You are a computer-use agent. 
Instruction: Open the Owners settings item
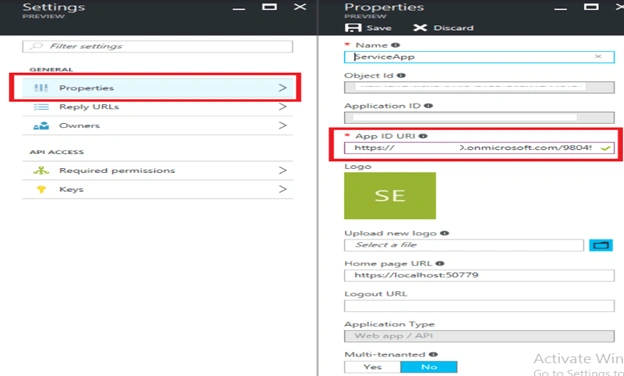tap(158, 126)
